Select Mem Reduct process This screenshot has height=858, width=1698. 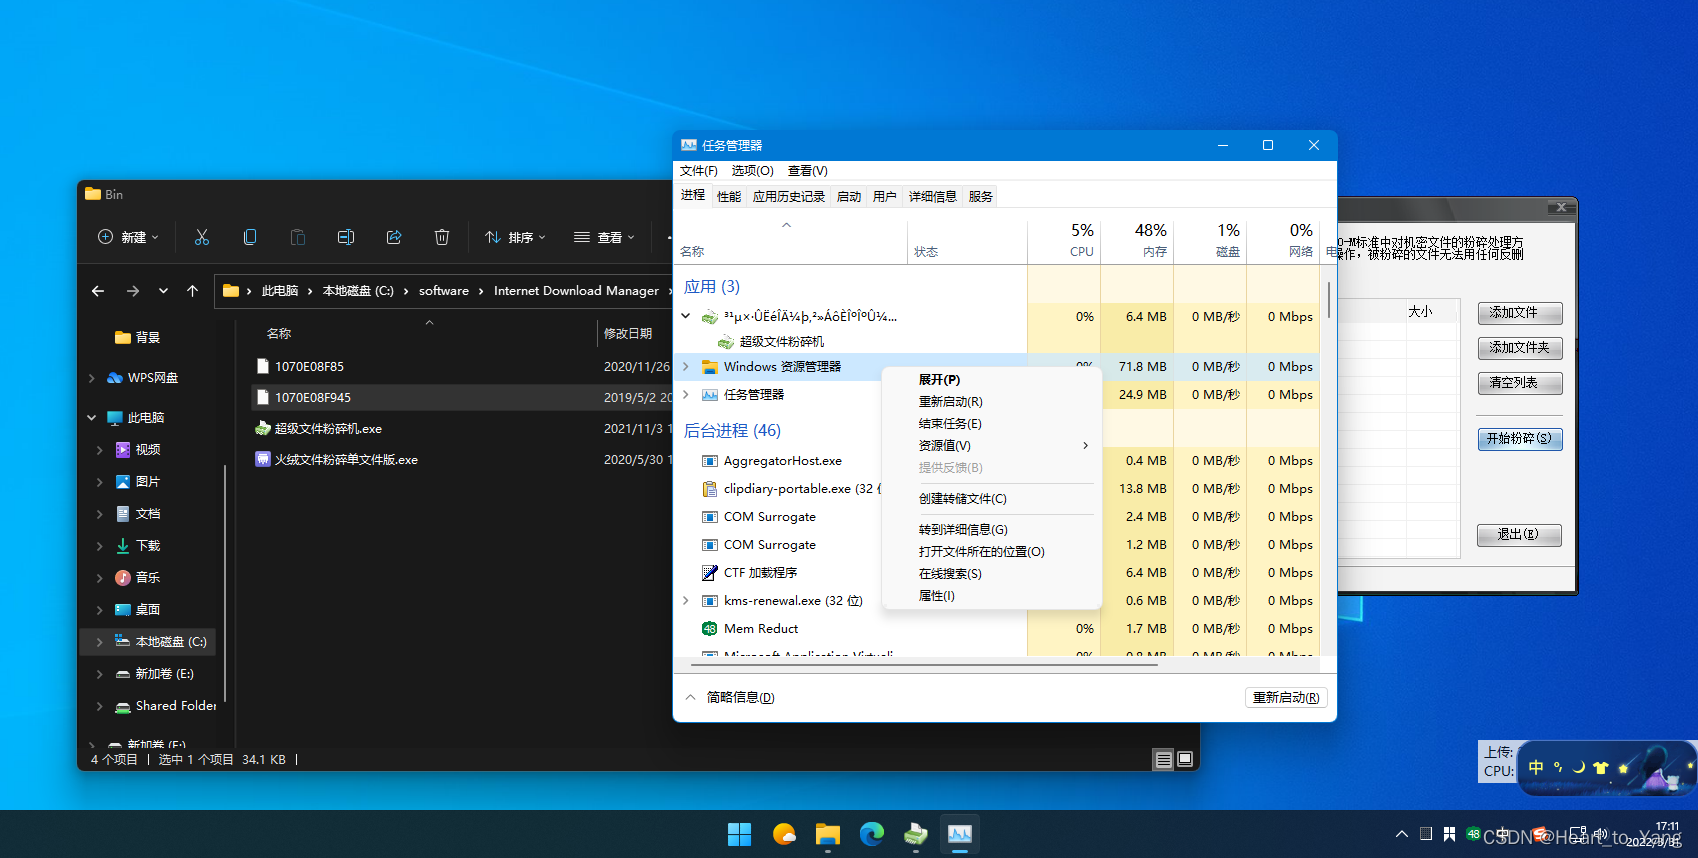coord(760,629)
